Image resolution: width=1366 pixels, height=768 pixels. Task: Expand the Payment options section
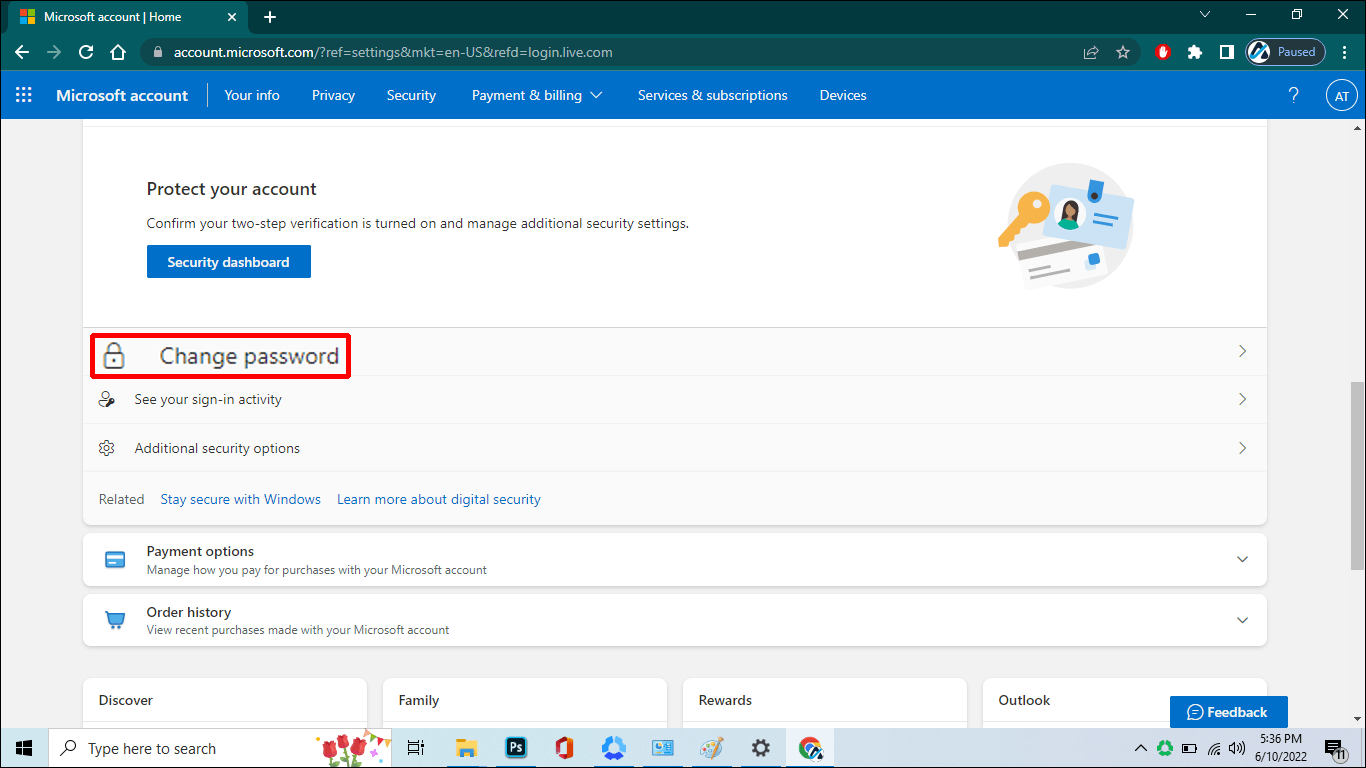1242,559
